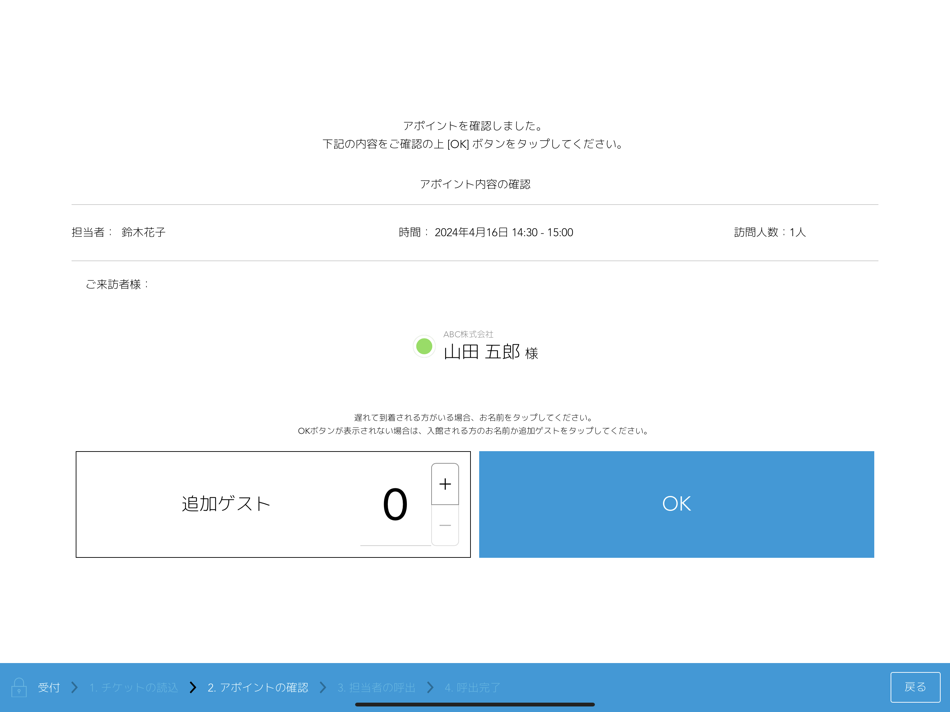
Task: Click the 戻る back button
Action: [x=915, y=687]
